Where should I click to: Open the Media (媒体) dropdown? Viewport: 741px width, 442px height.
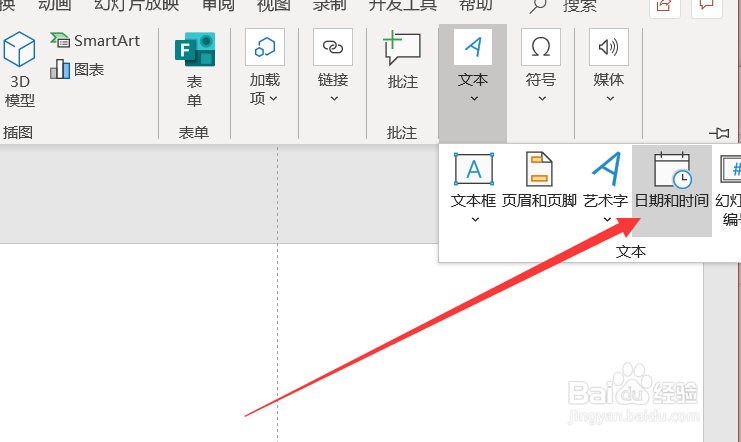tap(609, 66)
